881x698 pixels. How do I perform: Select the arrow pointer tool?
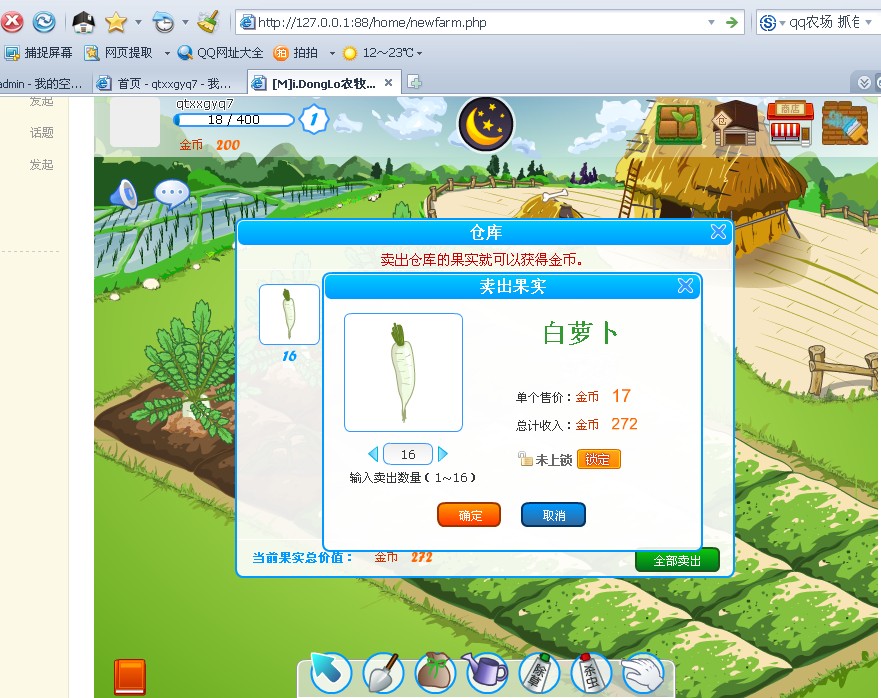click(x=330, y=672)
